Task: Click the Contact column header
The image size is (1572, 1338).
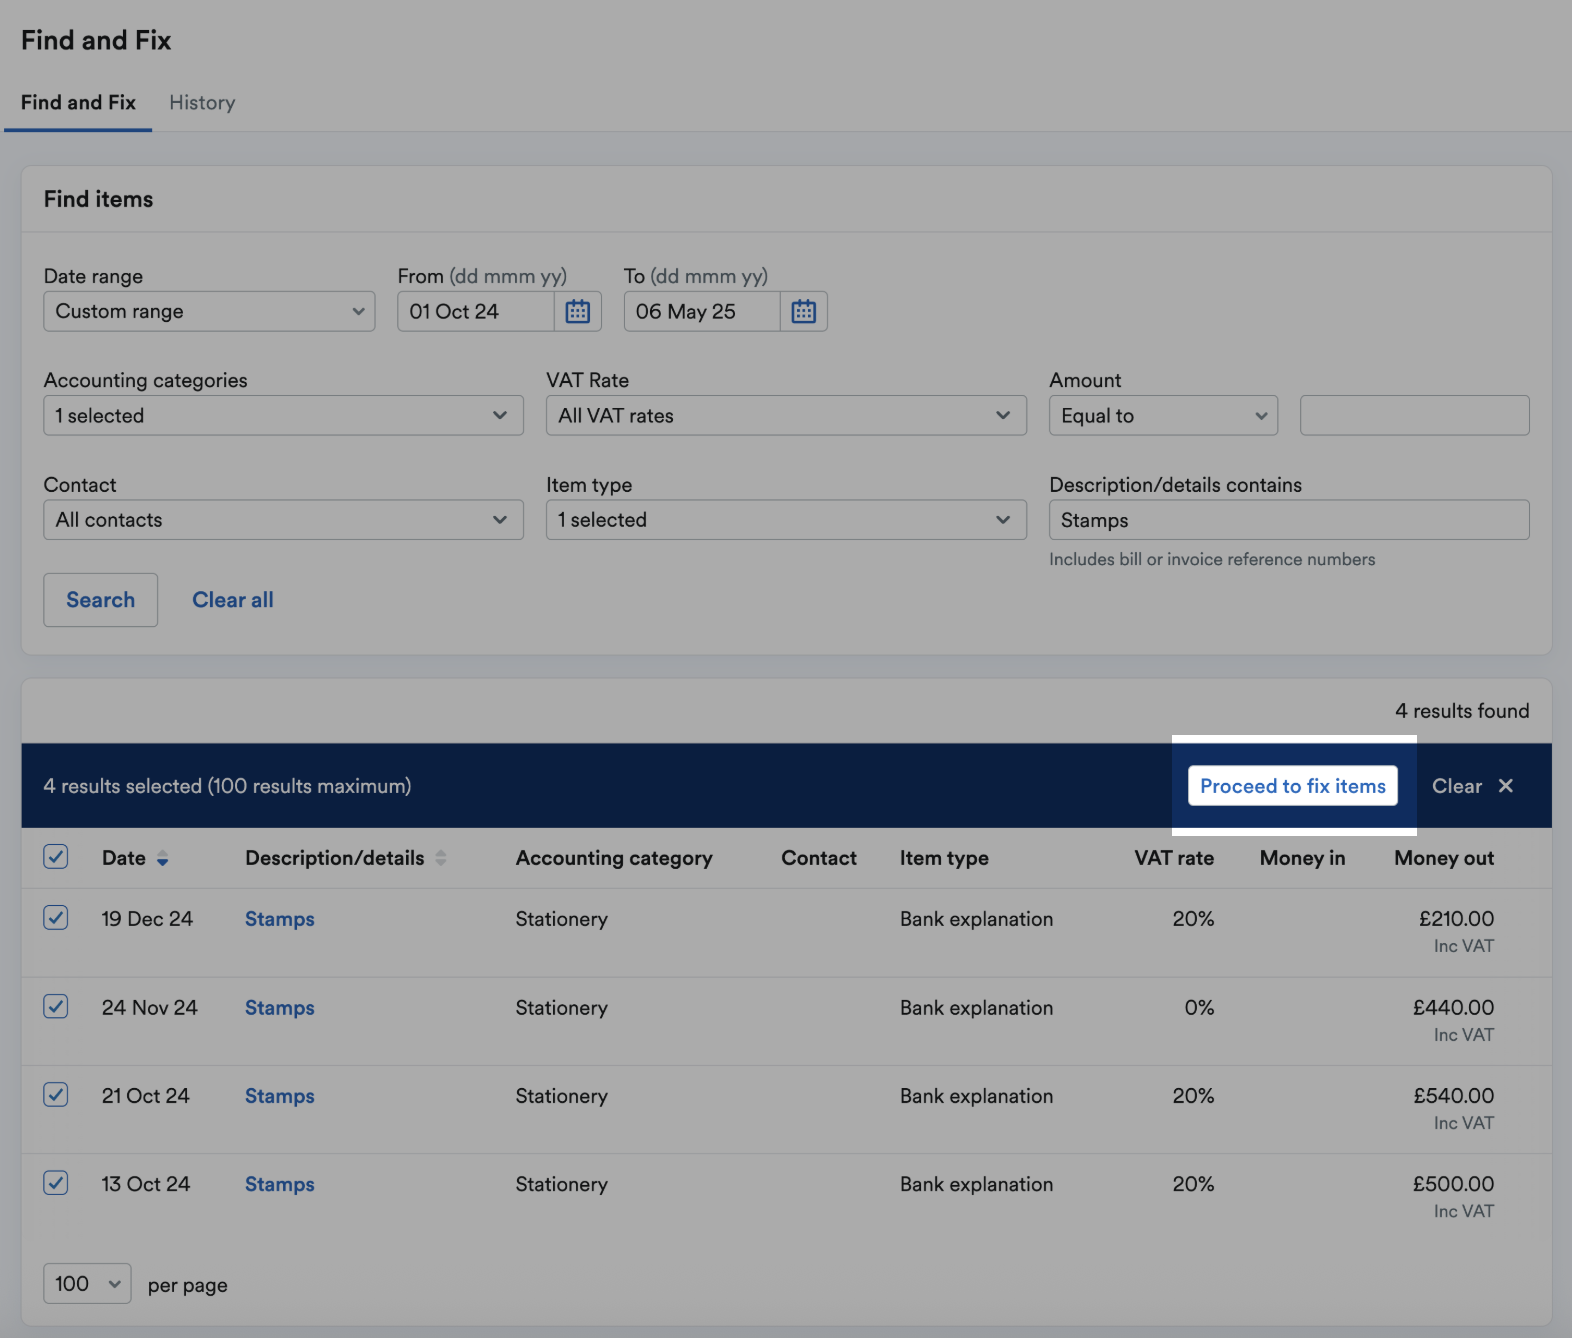Action: 819,858
